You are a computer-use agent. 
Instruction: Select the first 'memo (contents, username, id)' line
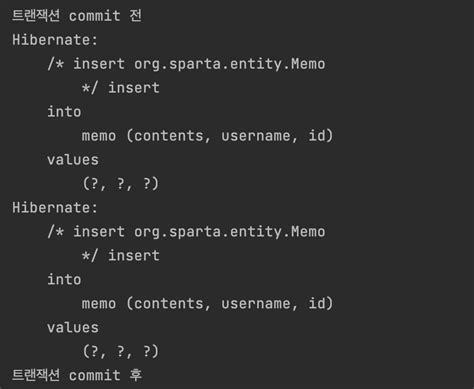point(207,136)
